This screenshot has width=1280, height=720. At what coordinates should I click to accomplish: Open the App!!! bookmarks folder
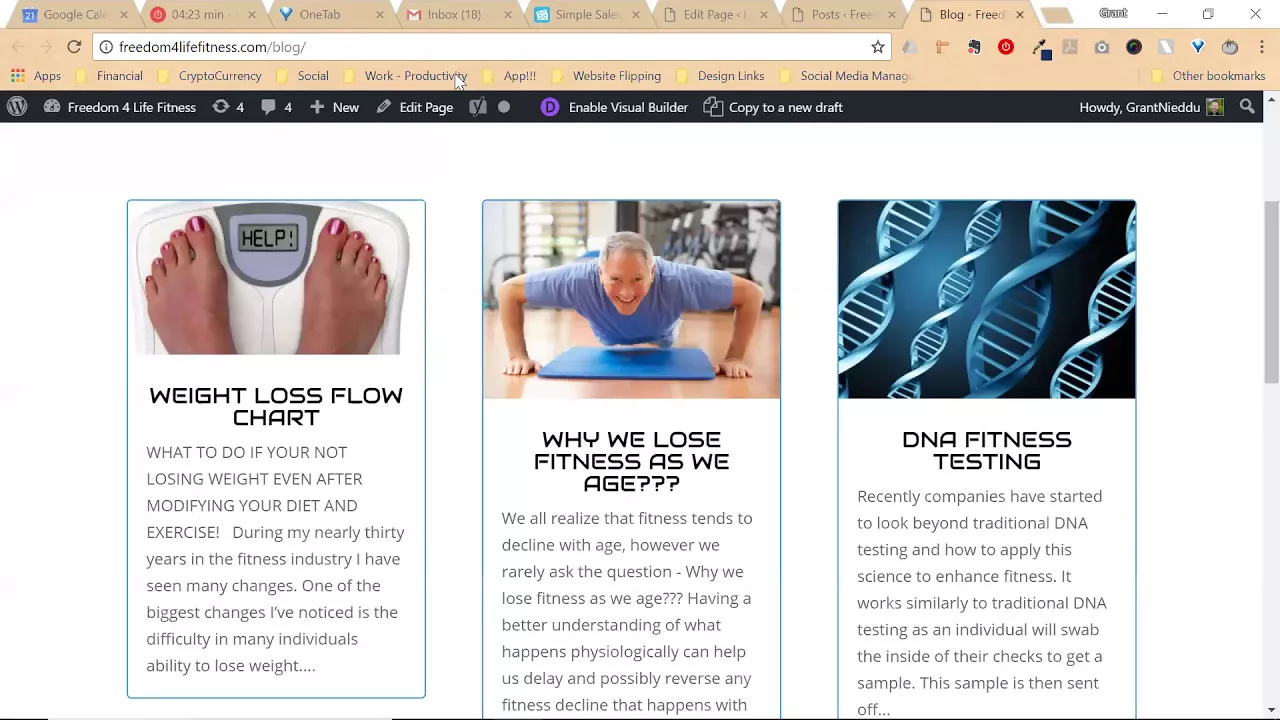click(510, 76)
